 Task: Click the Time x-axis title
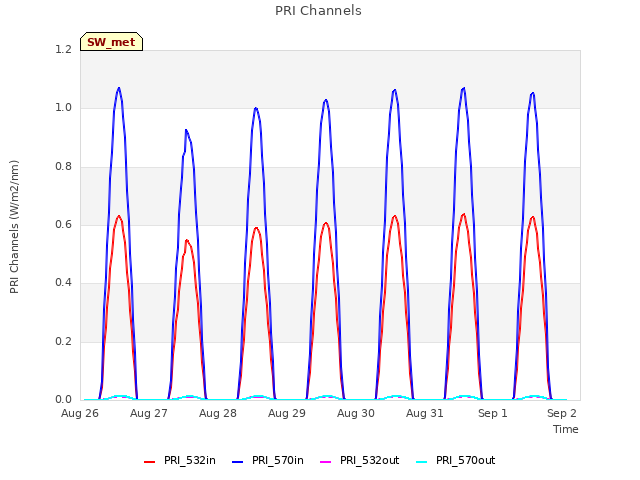566,429
